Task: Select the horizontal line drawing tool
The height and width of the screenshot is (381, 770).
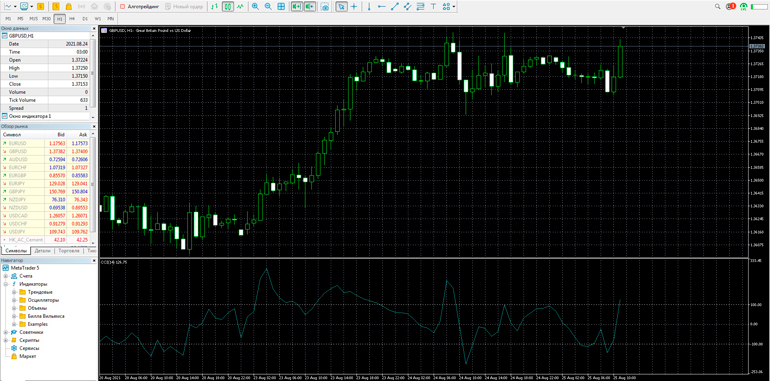Action: tap(382, 7)
